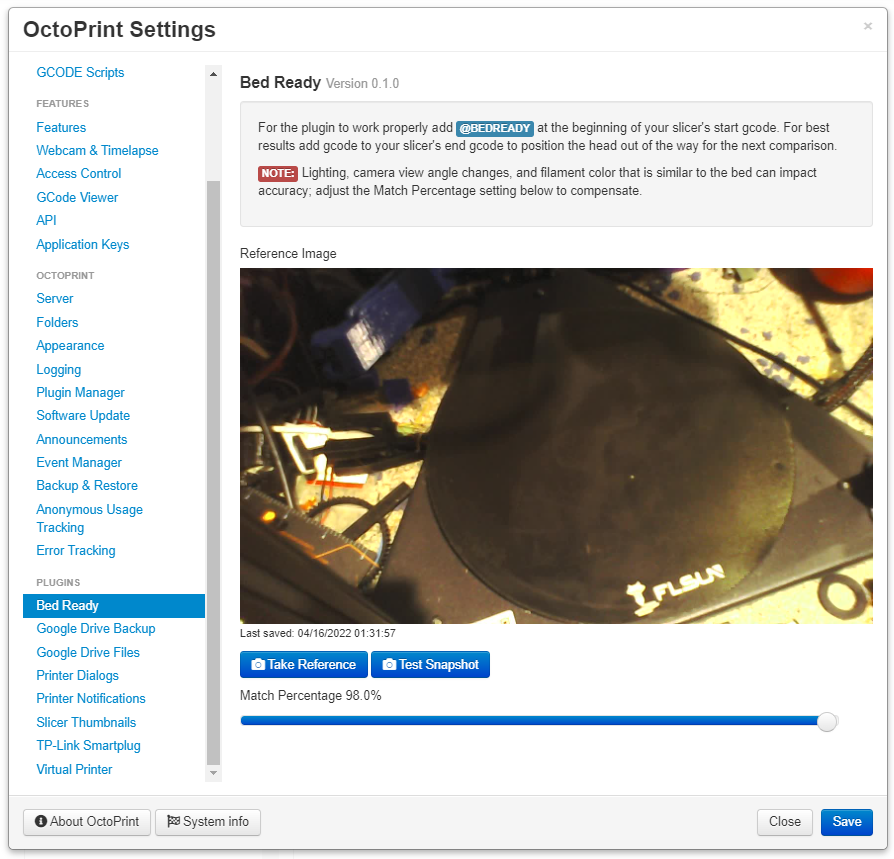
Task: Click the @BEDREADY code tag
Action: click(495, 128)
